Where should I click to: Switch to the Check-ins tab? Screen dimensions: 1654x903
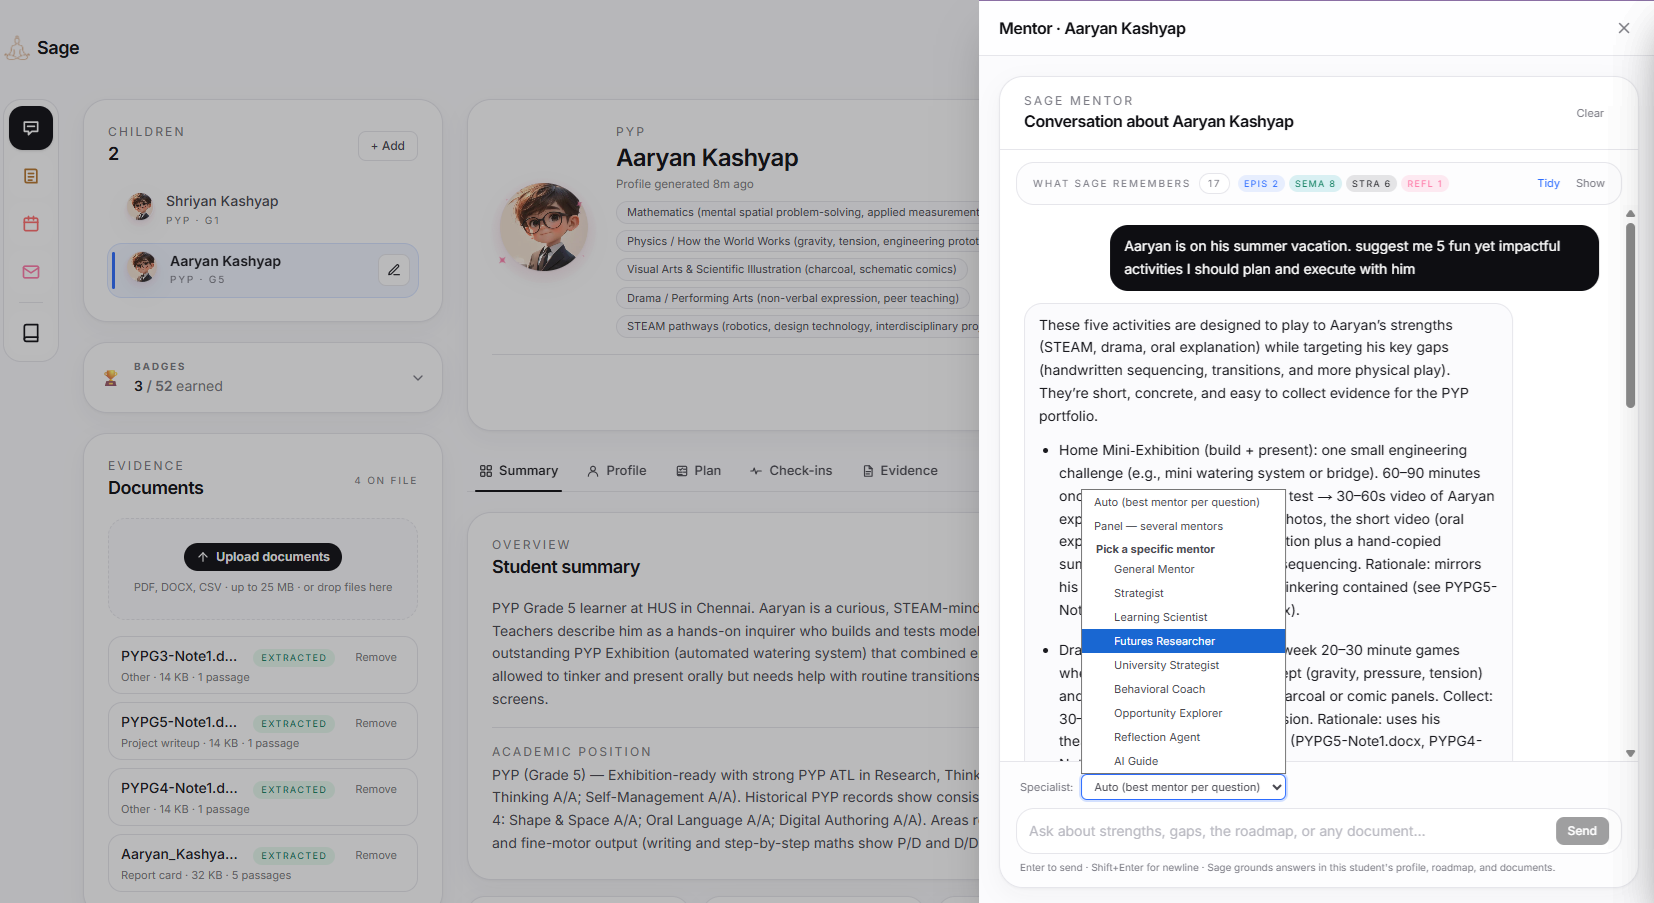[x=790, y=471]
